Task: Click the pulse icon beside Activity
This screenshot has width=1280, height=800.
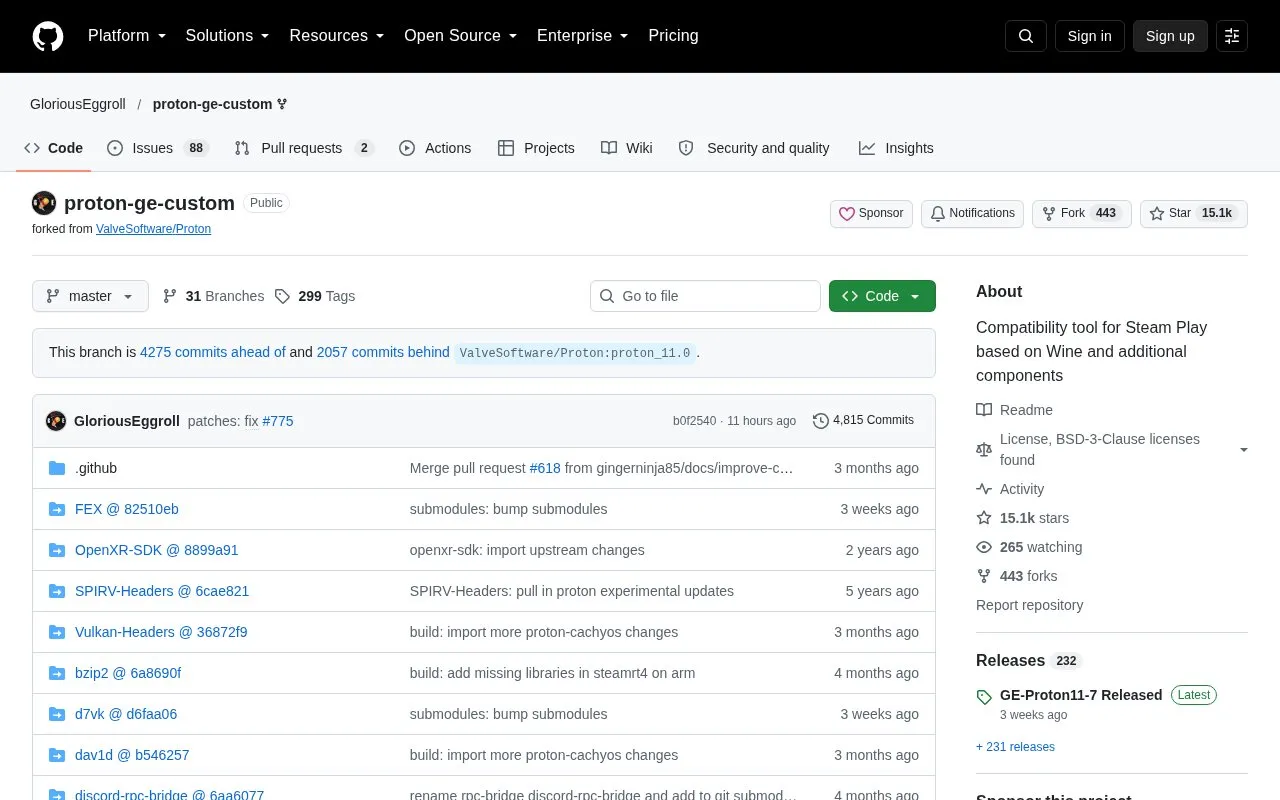Action: 984,489
